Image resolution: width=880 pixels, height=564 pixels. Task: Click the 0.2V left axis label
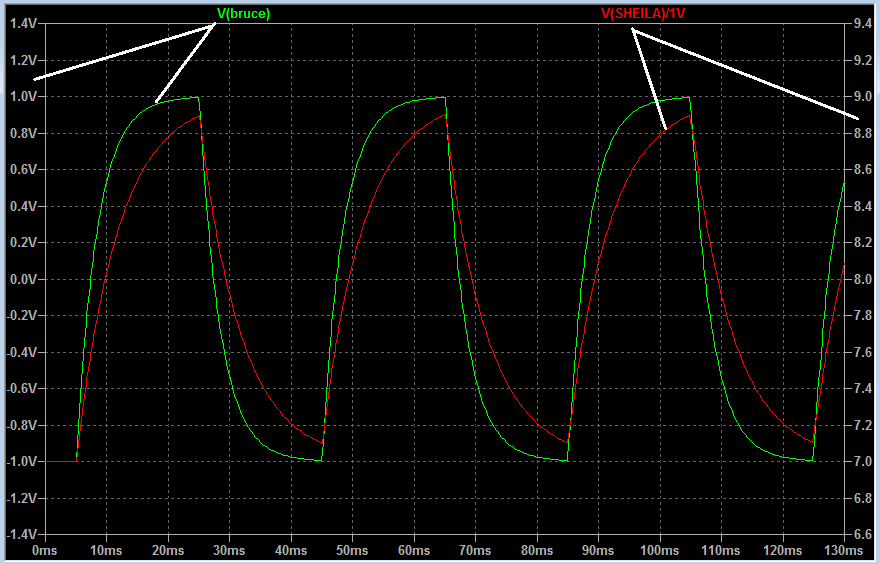tap(24, 242)
